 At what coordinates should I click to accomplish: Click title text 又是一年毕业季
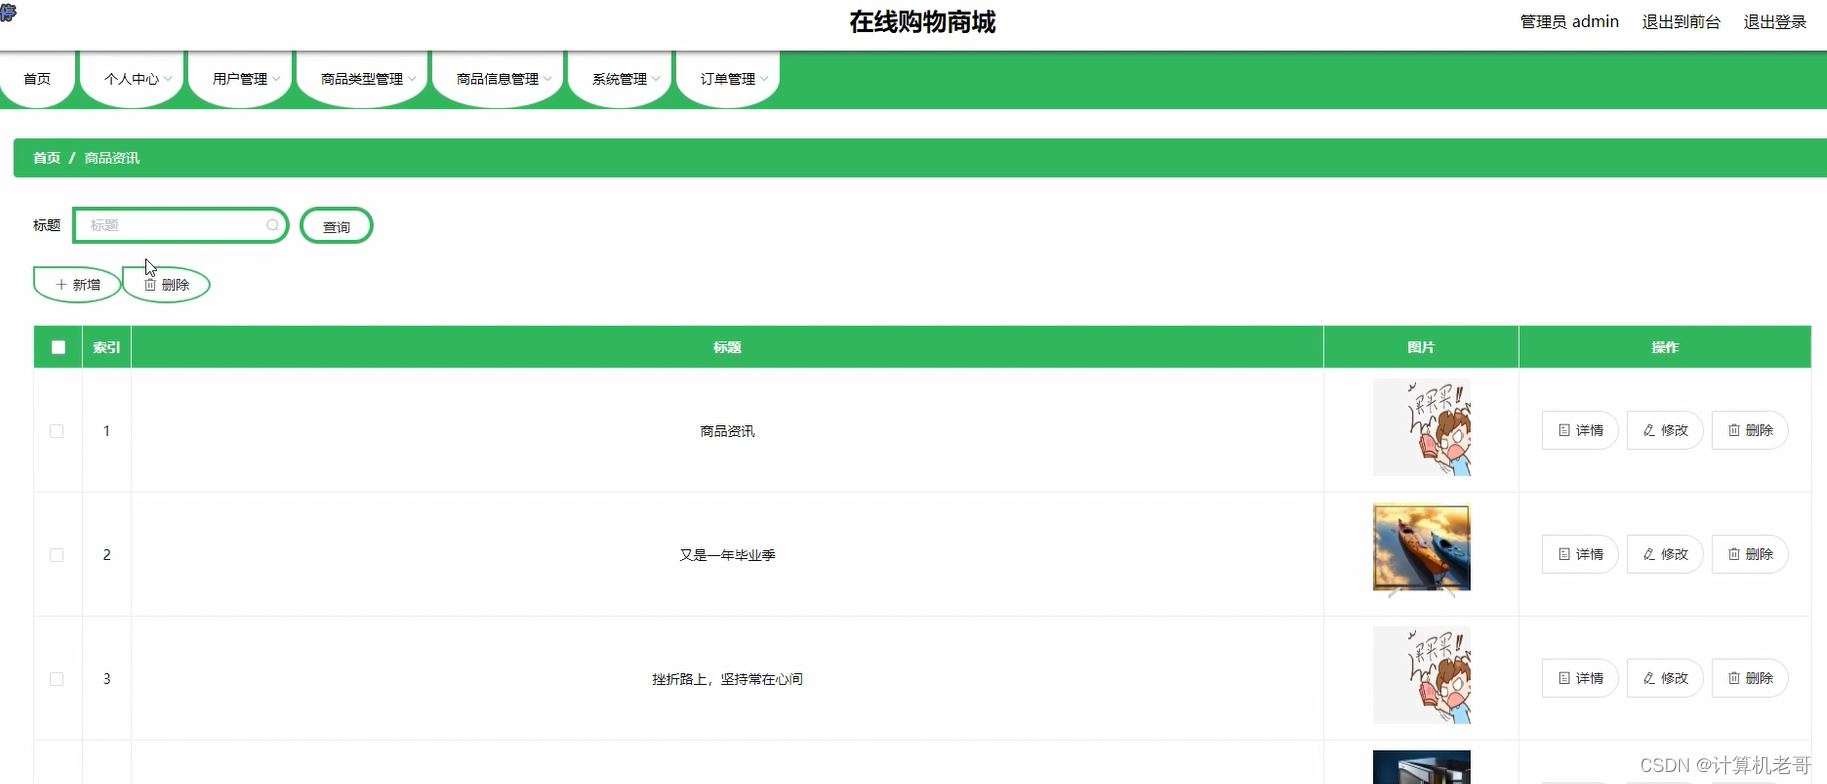727,555
